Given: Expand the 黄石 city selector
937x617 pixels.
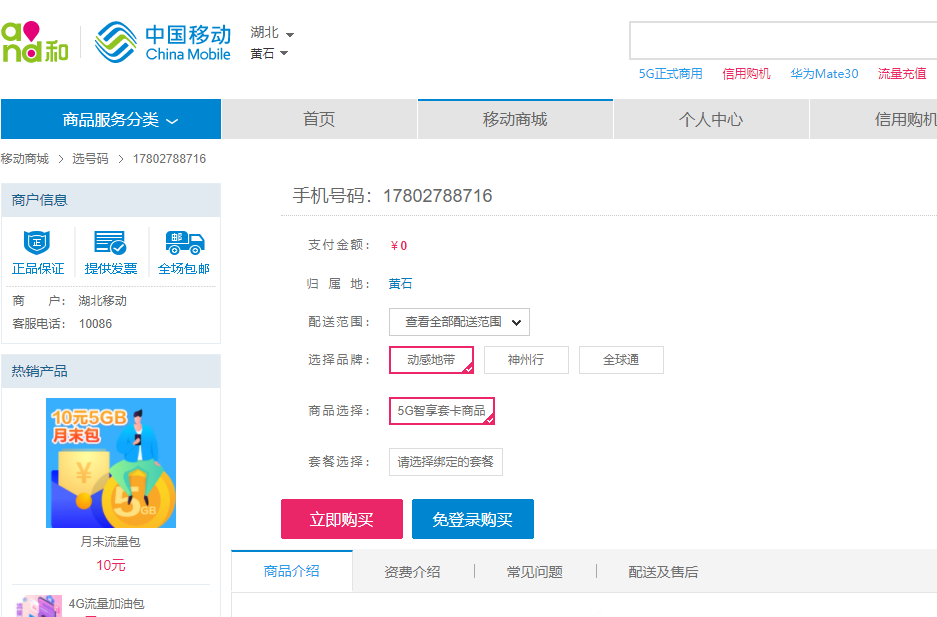Looking at the screenshot, I should (x=269, y=54).
